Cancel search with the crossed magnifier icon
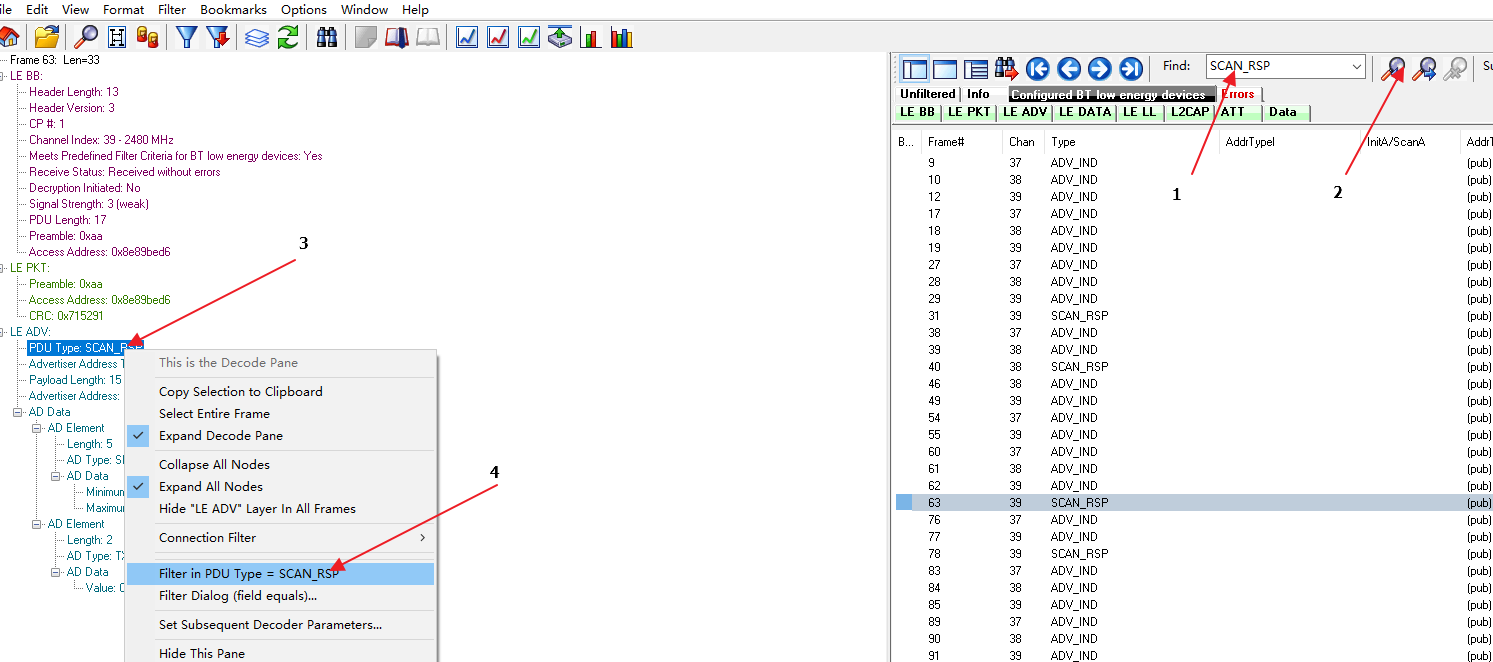The width and height of the screenshot is (1493, 662). pos(1455,68)
